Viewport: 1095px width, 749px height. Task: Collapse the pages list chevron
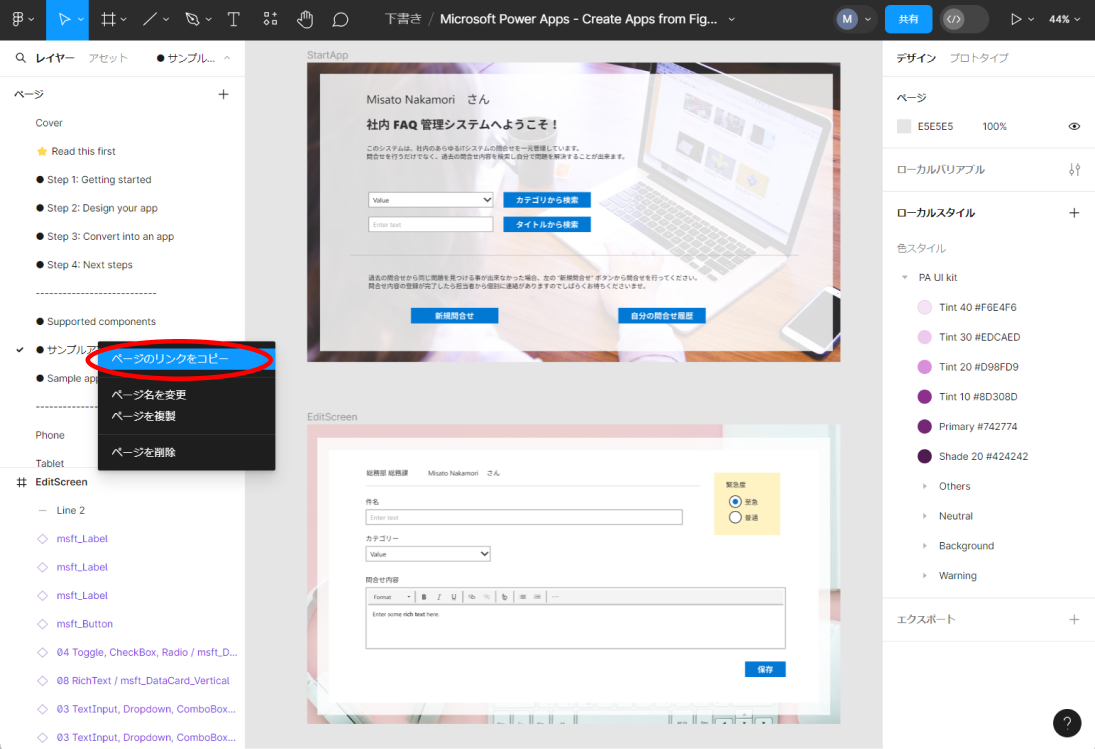click(x=227, y=58)
